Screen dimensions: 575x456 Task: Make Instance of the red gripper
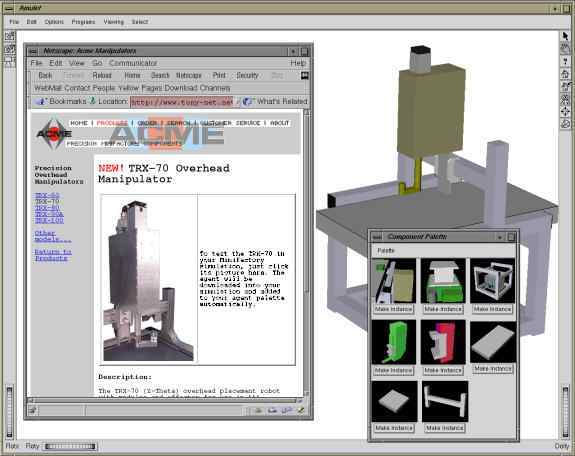click(443, 371)
